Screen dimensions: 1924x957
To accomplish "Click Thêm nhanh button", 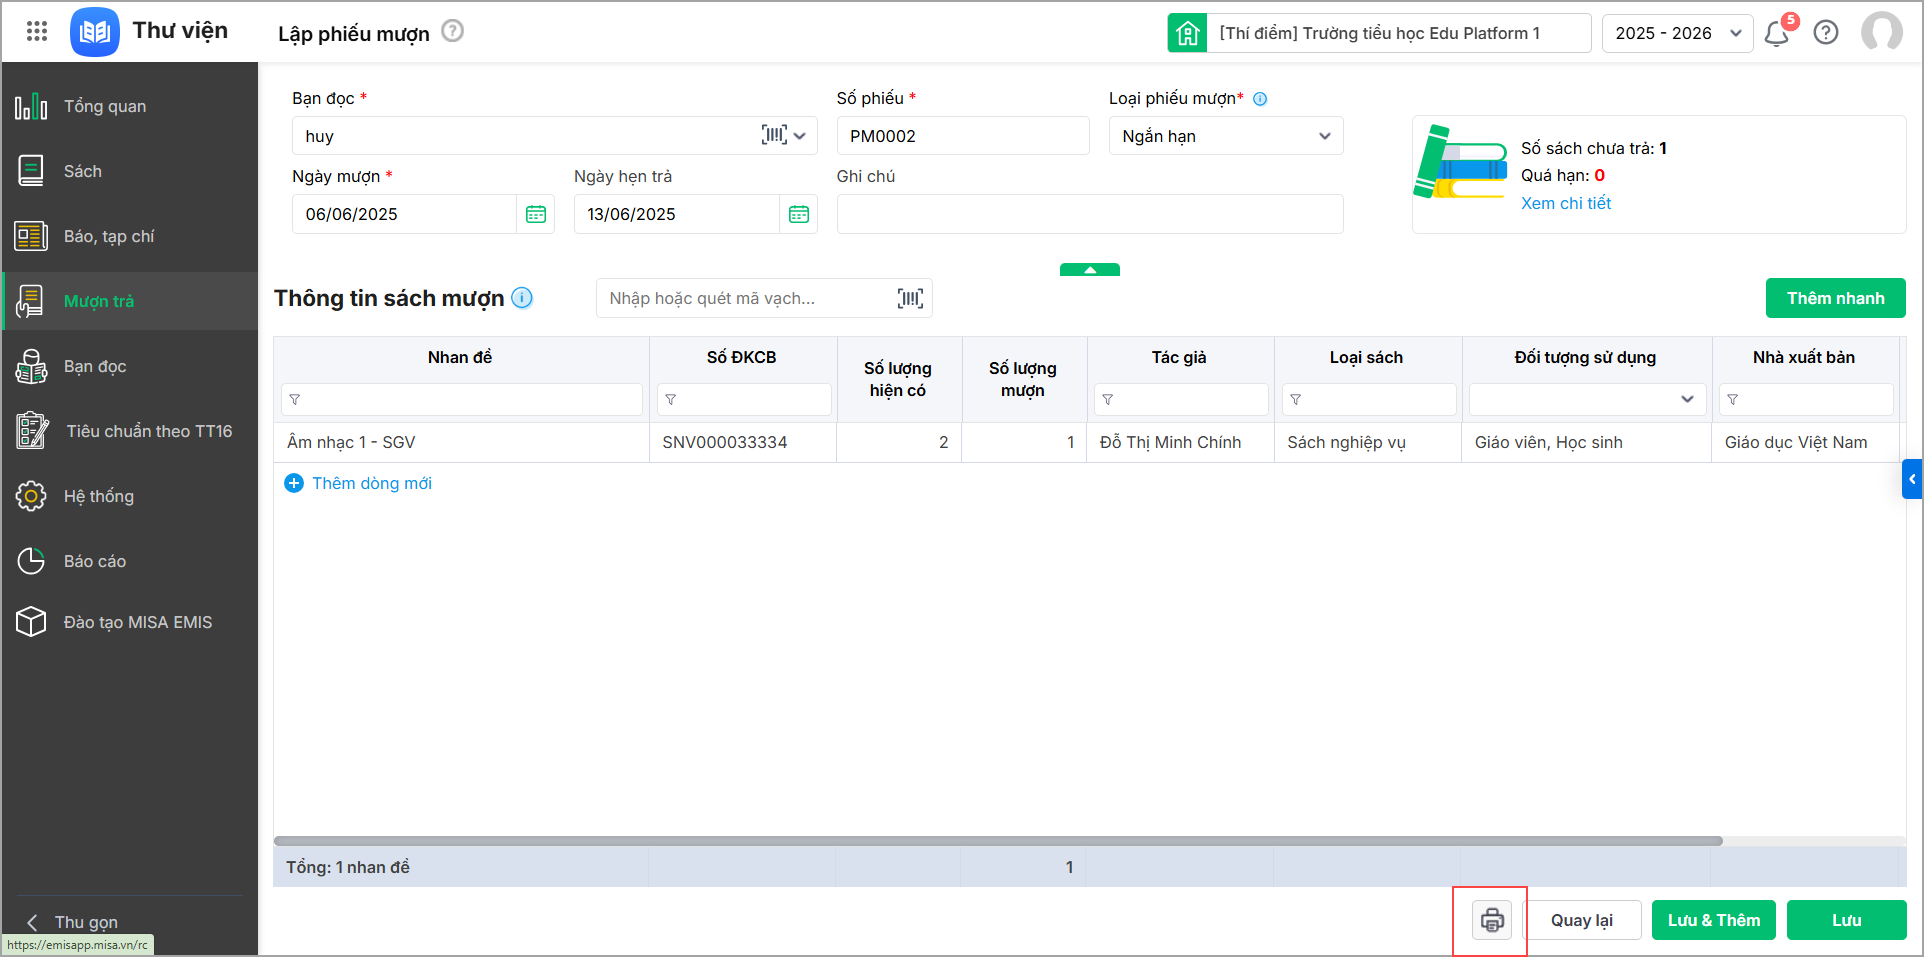I will [1836, 298].
